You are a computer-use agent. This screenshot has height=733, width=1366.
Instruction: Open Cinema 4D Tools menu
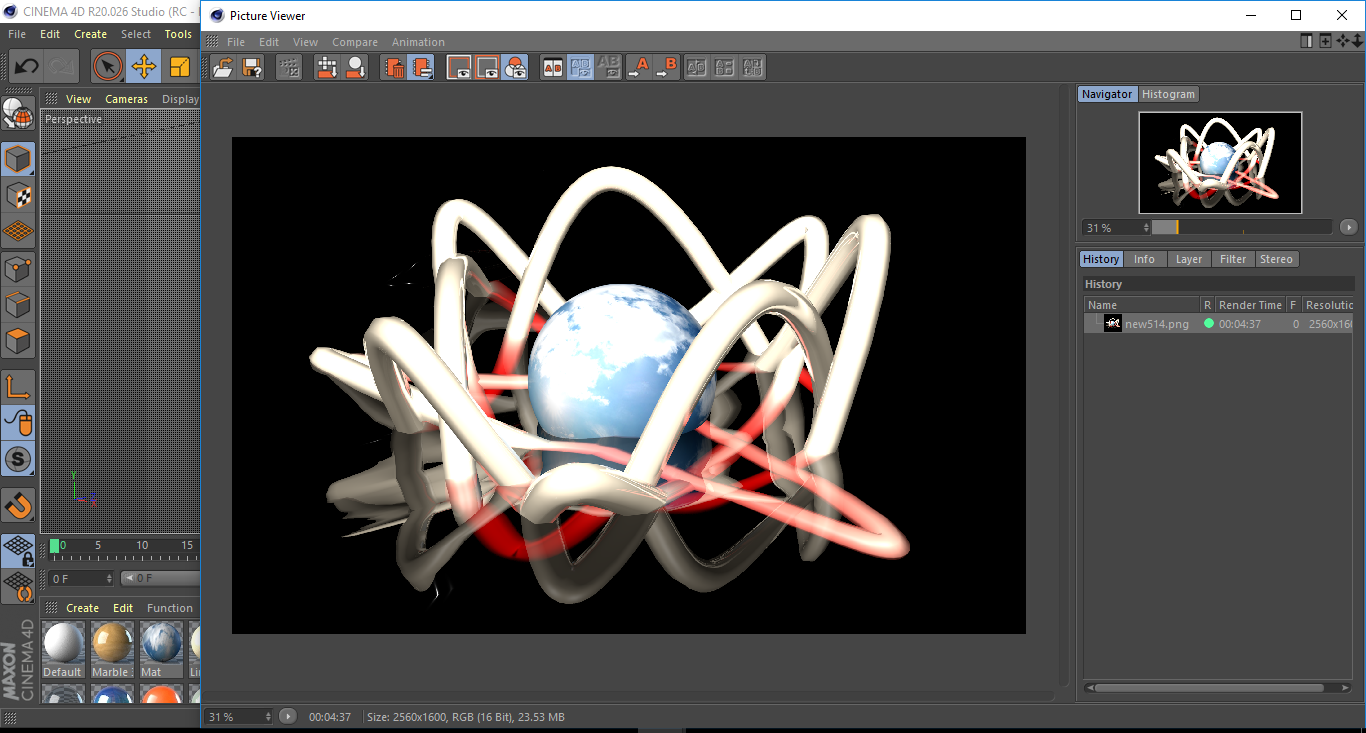178,34
